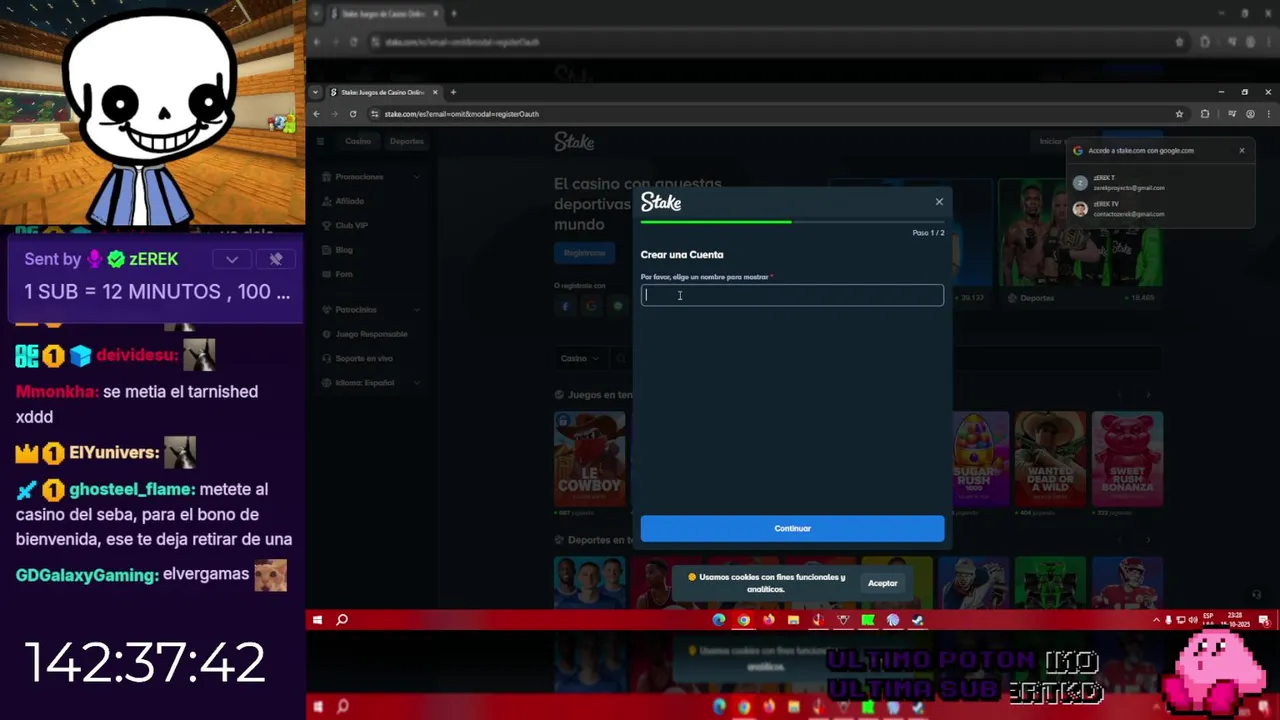
Task: Collapse the pinned message chevron
Action: tap(232, 259)
